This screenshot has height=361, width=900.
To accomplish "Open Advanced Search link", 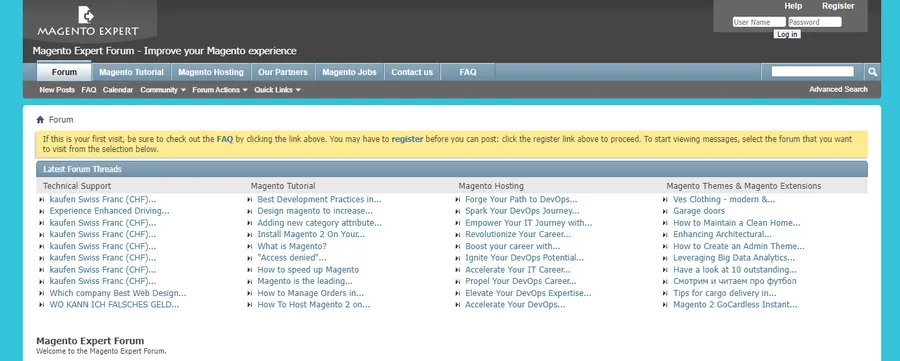I will (x=839, y=90).
